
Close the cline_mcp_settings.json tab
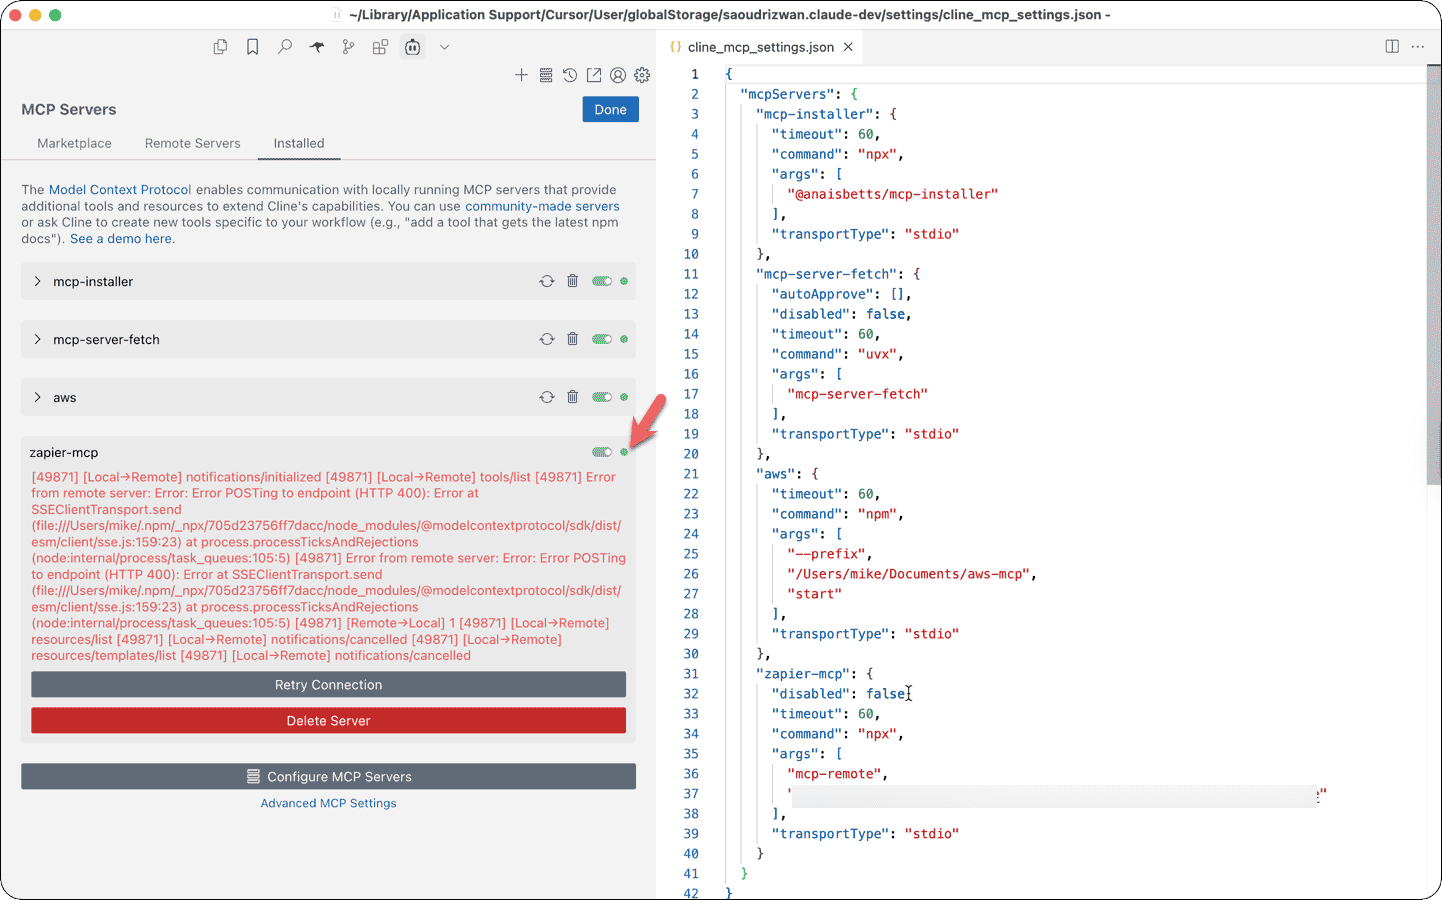848,47
